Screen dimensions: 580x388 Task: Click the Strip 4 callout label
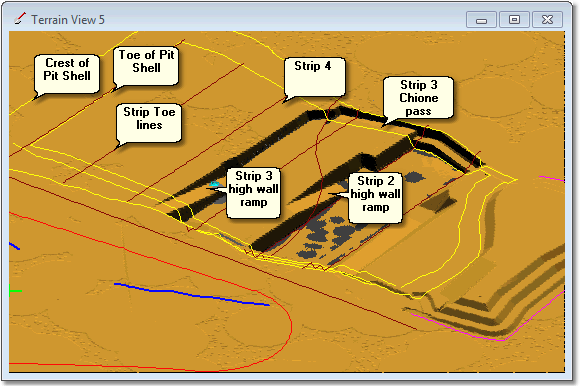tap(315, 77)
